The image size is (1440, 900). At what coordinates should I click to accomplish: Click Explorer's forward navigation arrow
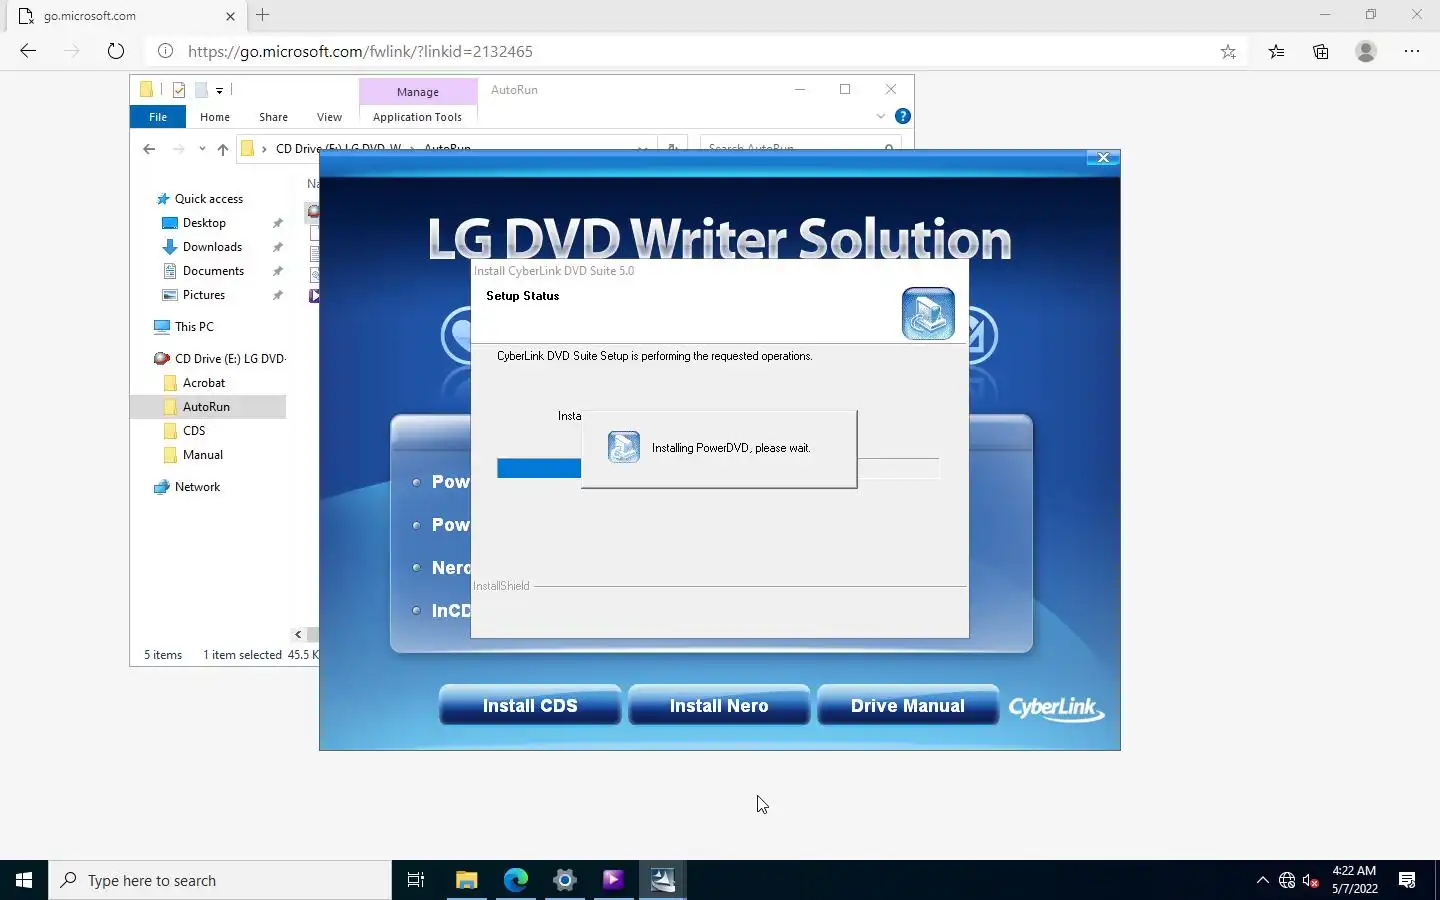pos(179,149)
